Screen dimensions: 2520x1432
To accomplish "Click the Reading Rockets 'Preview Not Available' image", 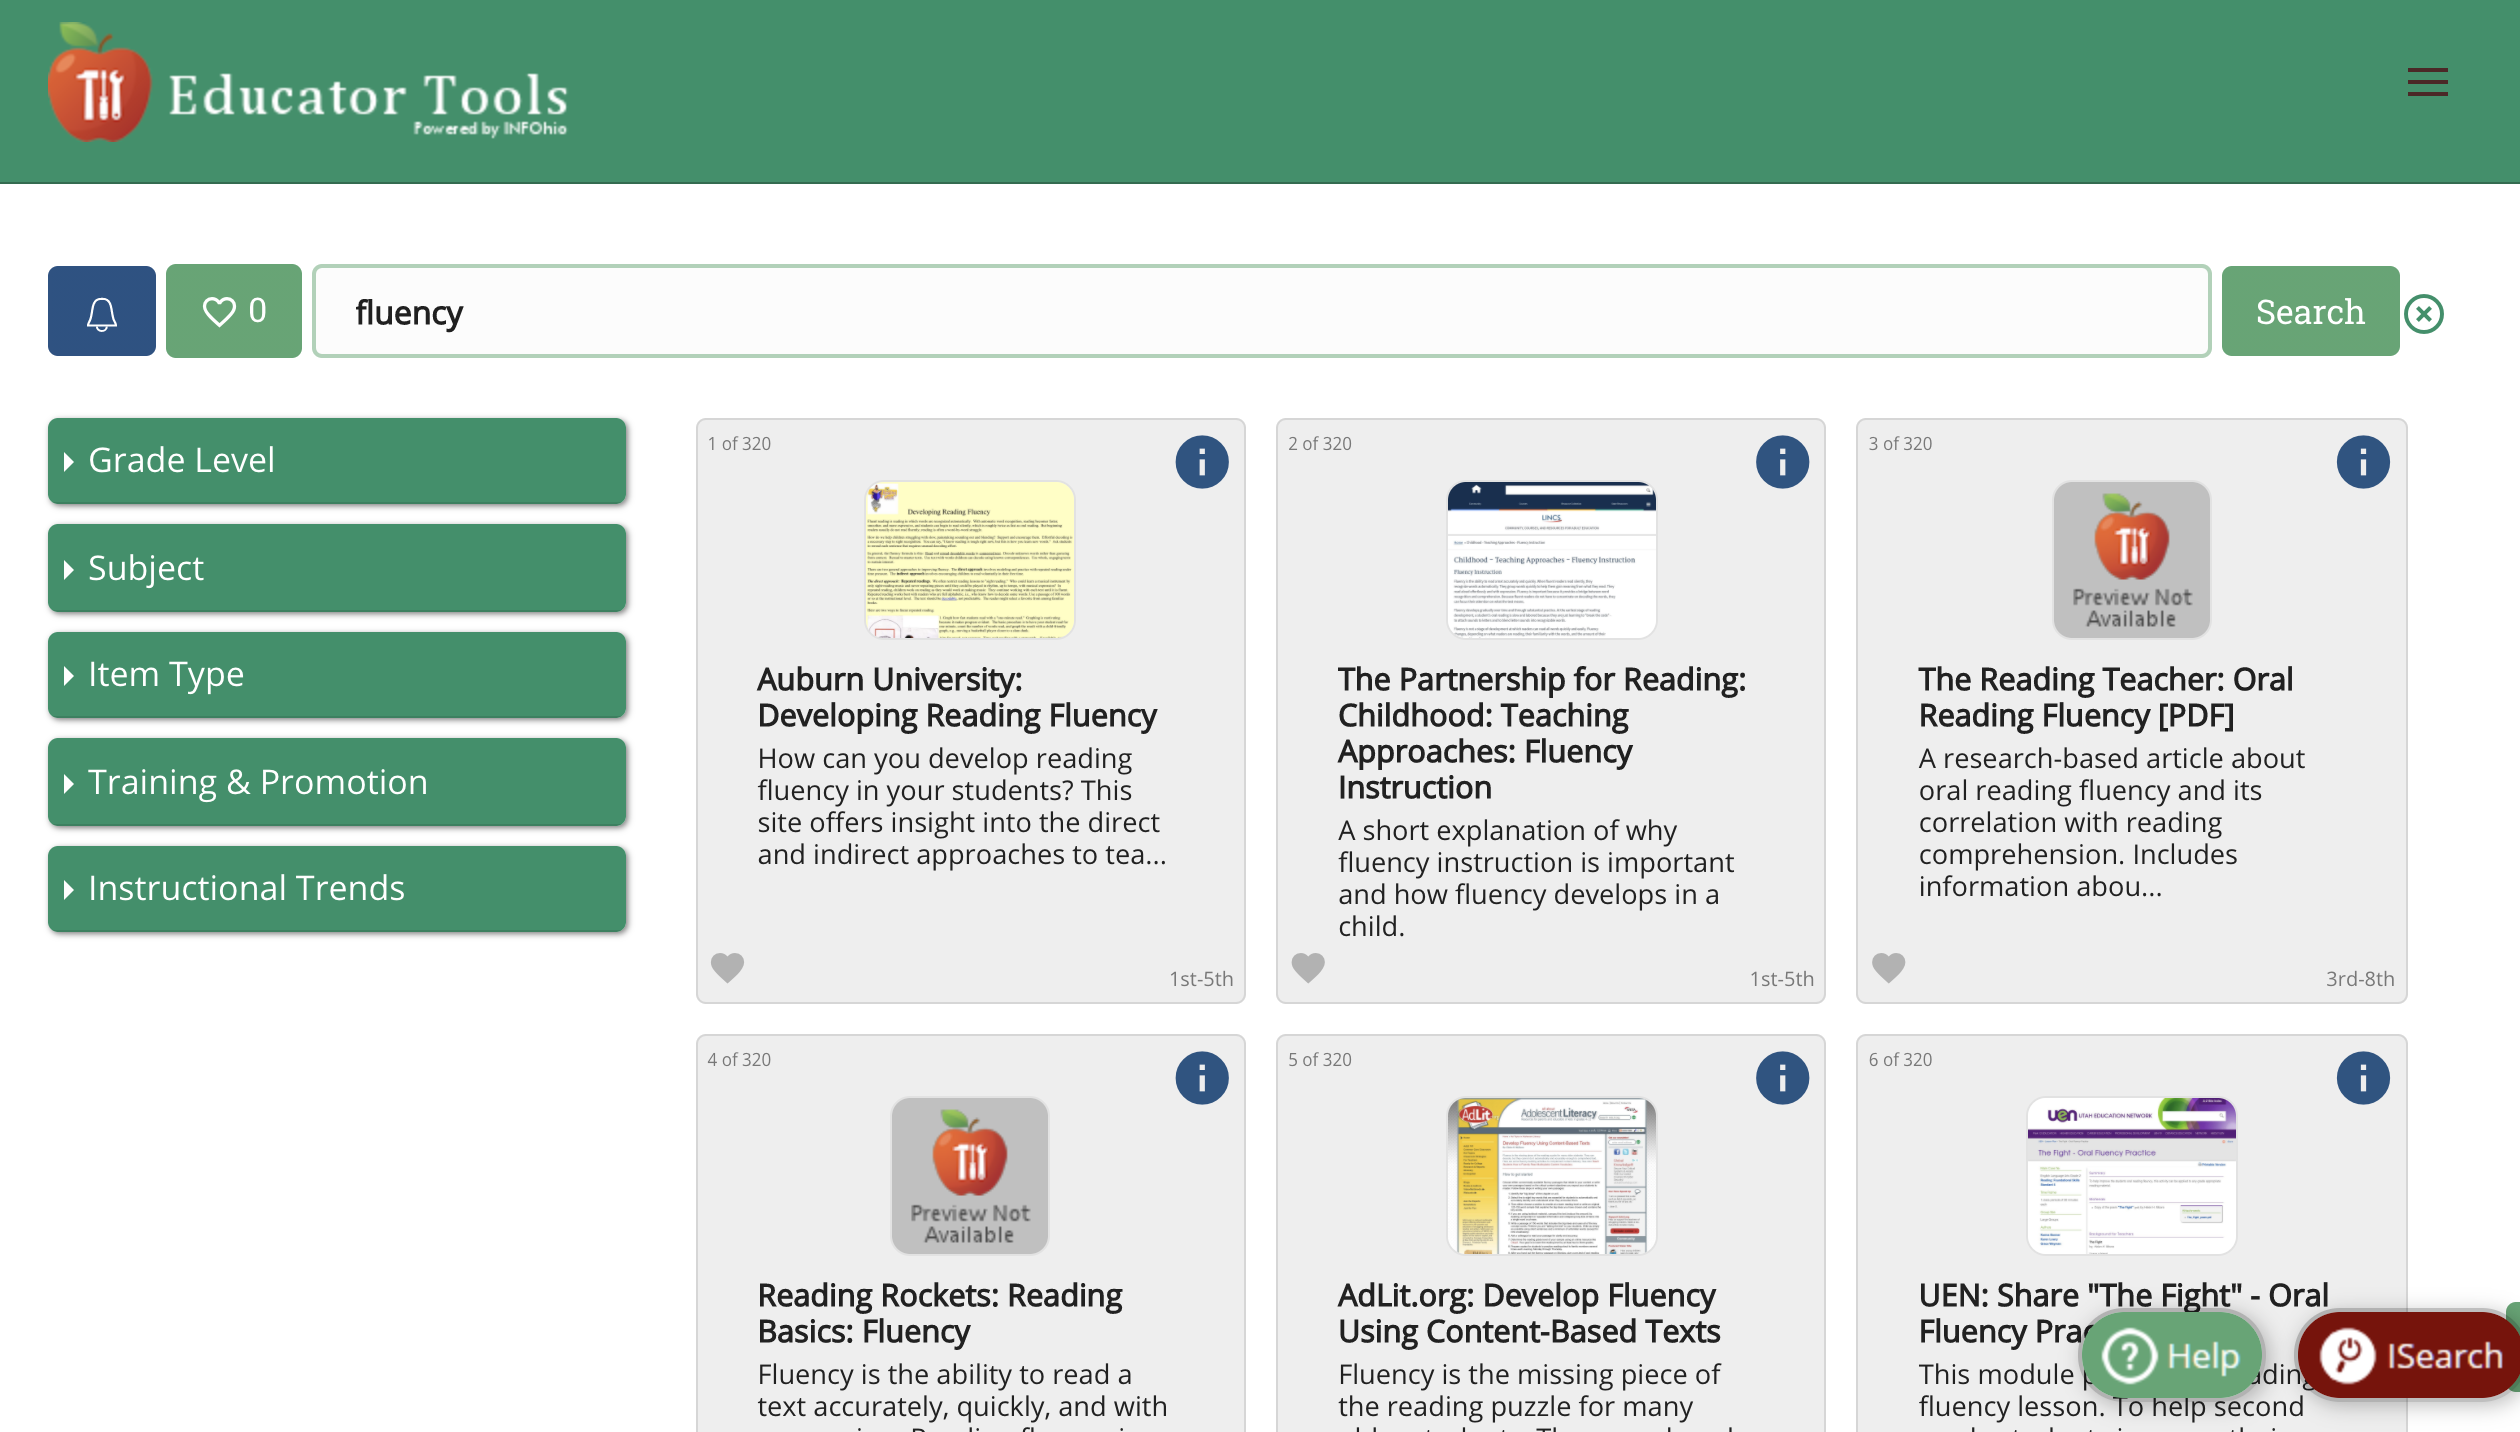I will (970, 1176).
